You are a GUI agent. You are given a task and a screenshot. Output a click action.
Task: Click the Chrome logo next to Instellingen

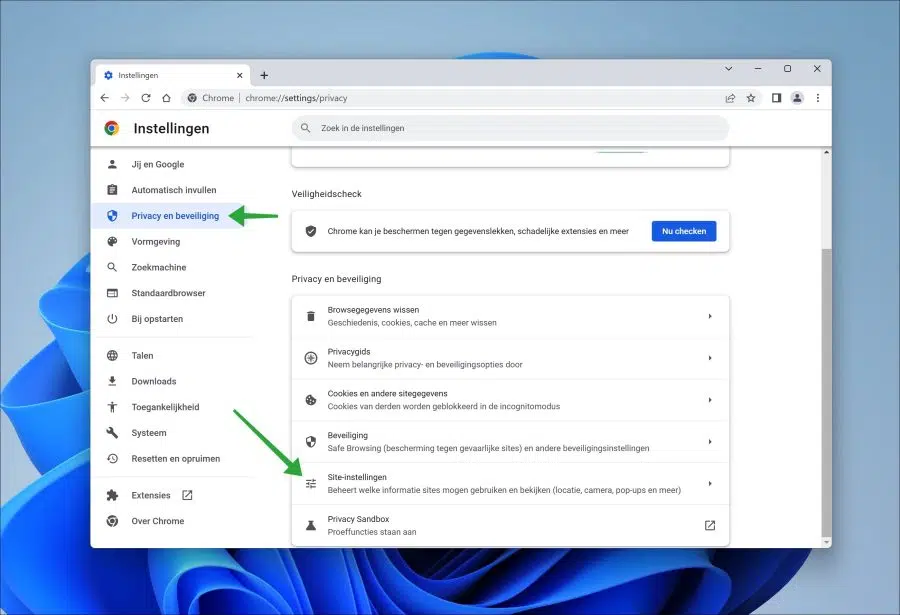tap(112, 128)
